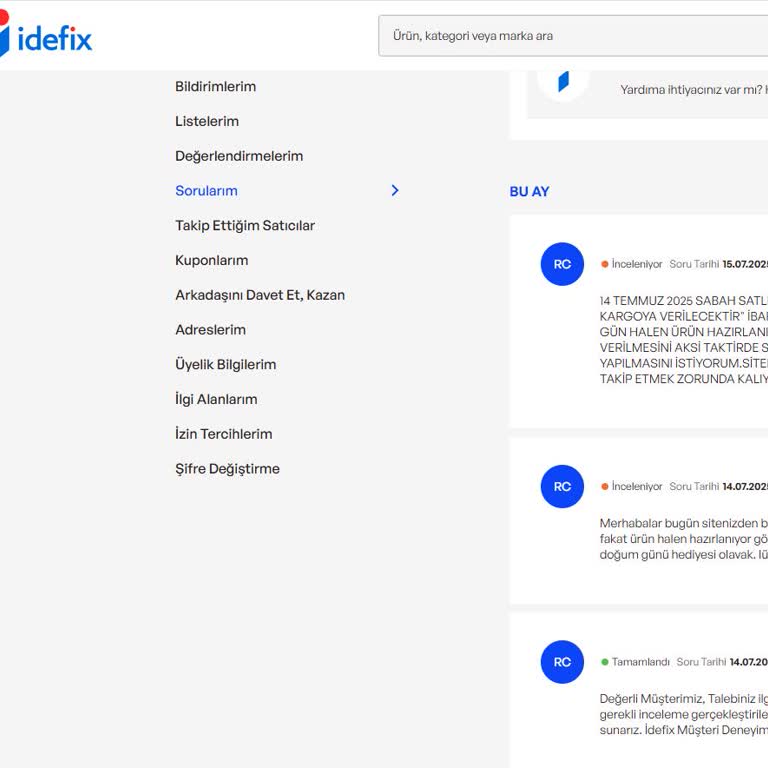Image resolution: width=768 pixels, height=768 pixels.
Task: Open Bildirimlerim in account menu
Action: click(x=216, y=87)
